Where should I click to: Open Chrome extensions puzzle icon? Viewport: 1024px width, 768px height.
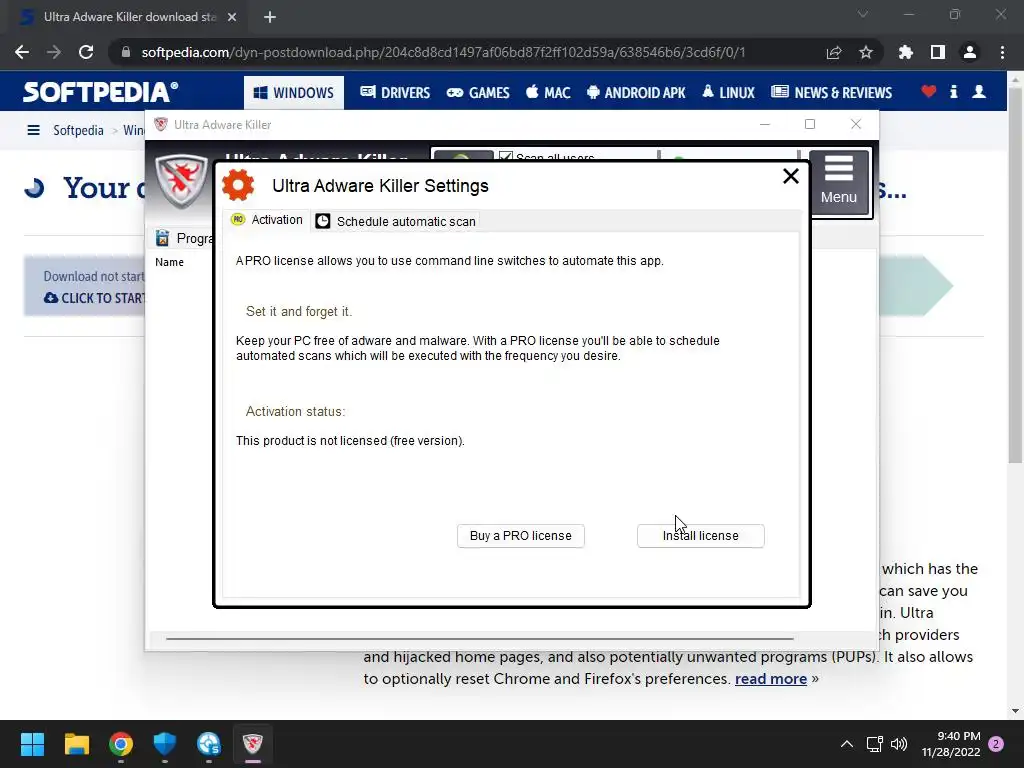click(905, 52)
